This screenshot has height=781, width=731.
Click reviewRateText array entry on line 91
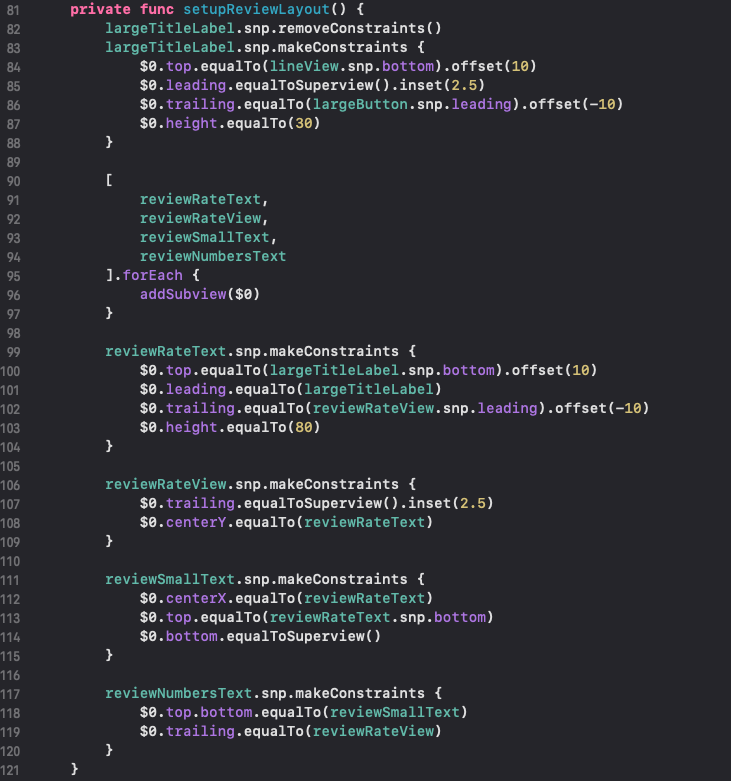coord(200,199)
